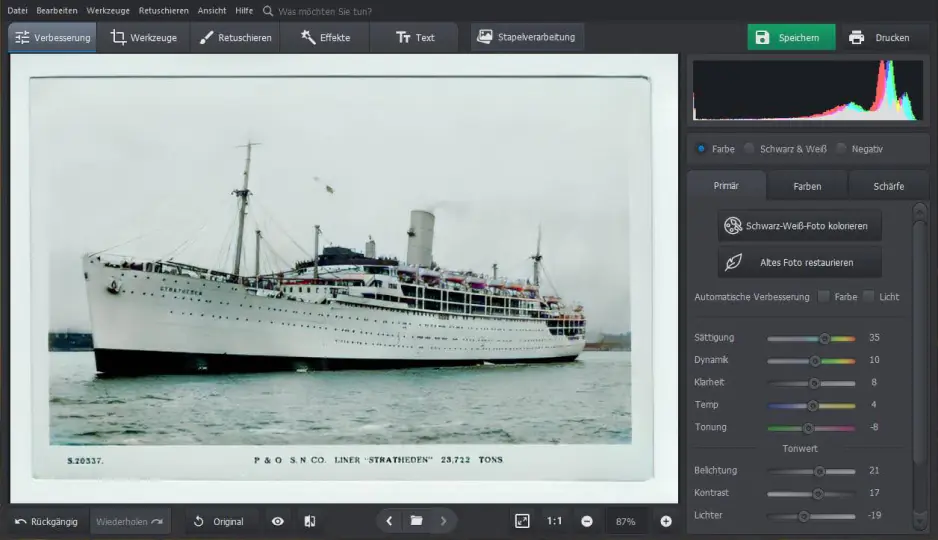Open the folder browse icon

416,521
